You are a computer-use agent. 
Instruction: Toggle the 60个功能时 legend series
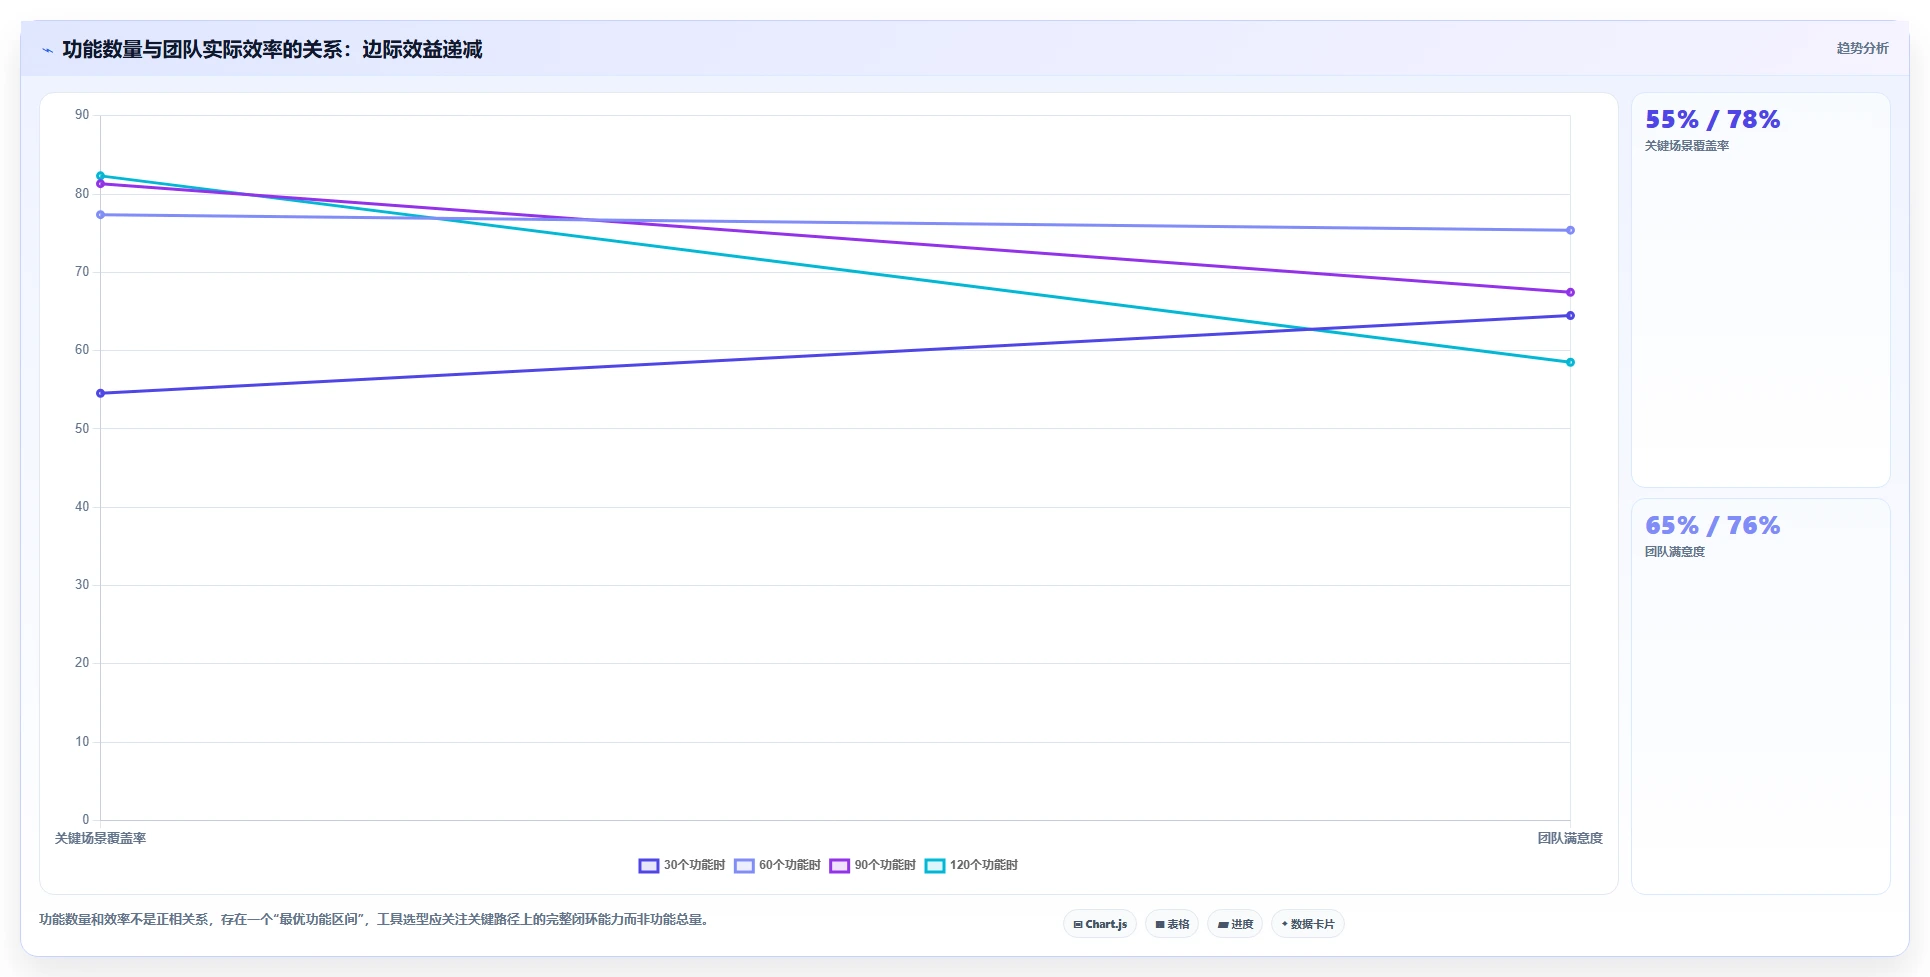point(777,865)
